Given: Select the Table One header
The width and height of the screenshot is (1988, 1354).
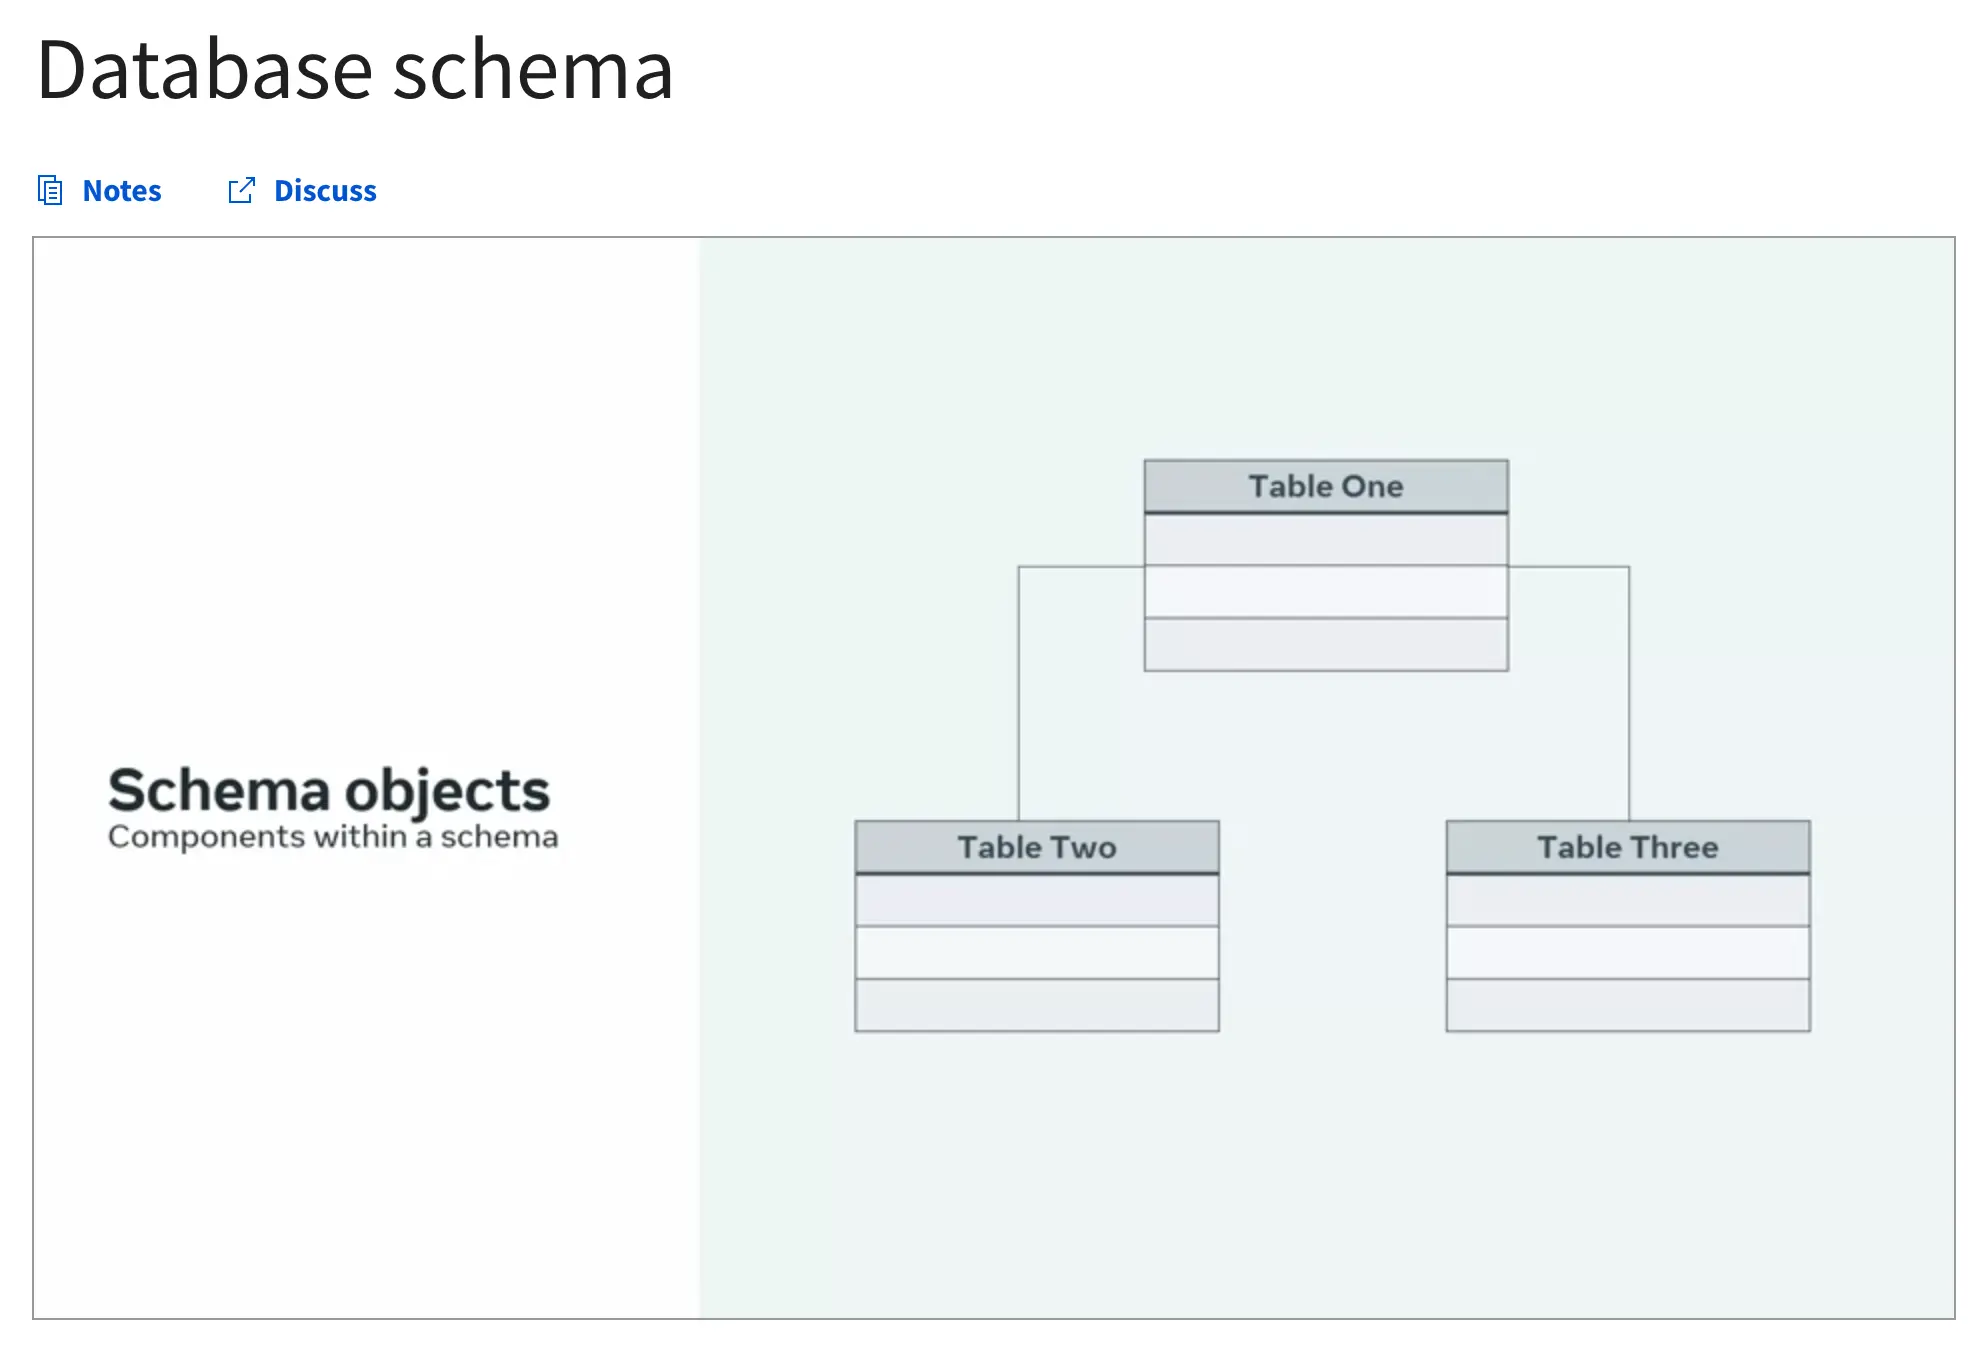Looking at the screenshot, I should pyautogui.click(x=1326, y=486).
